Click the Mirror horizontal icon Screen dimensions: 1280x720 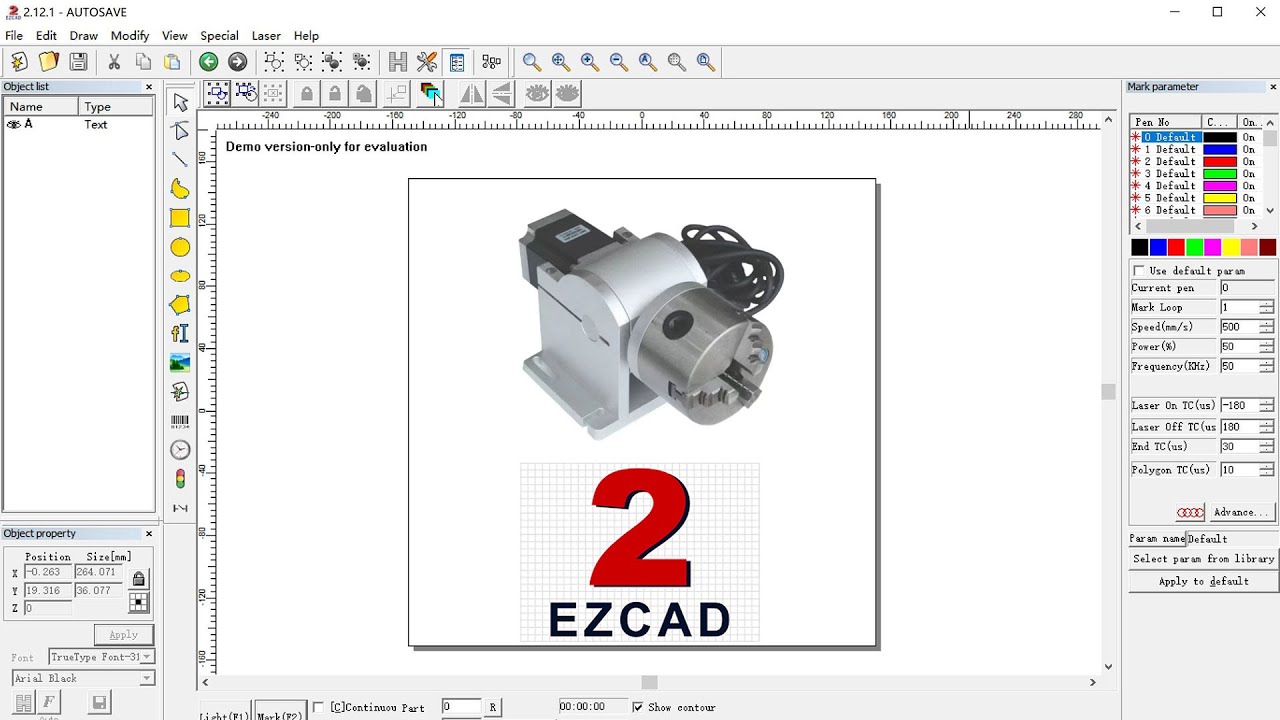point(472,94)
